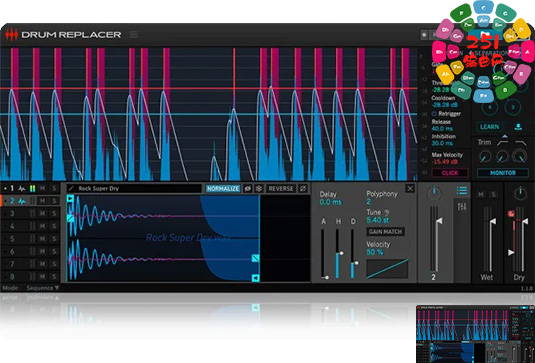Screen dimensions: 535x363
Task: Toggle the CLICK button
Action: tap(450, 173)
